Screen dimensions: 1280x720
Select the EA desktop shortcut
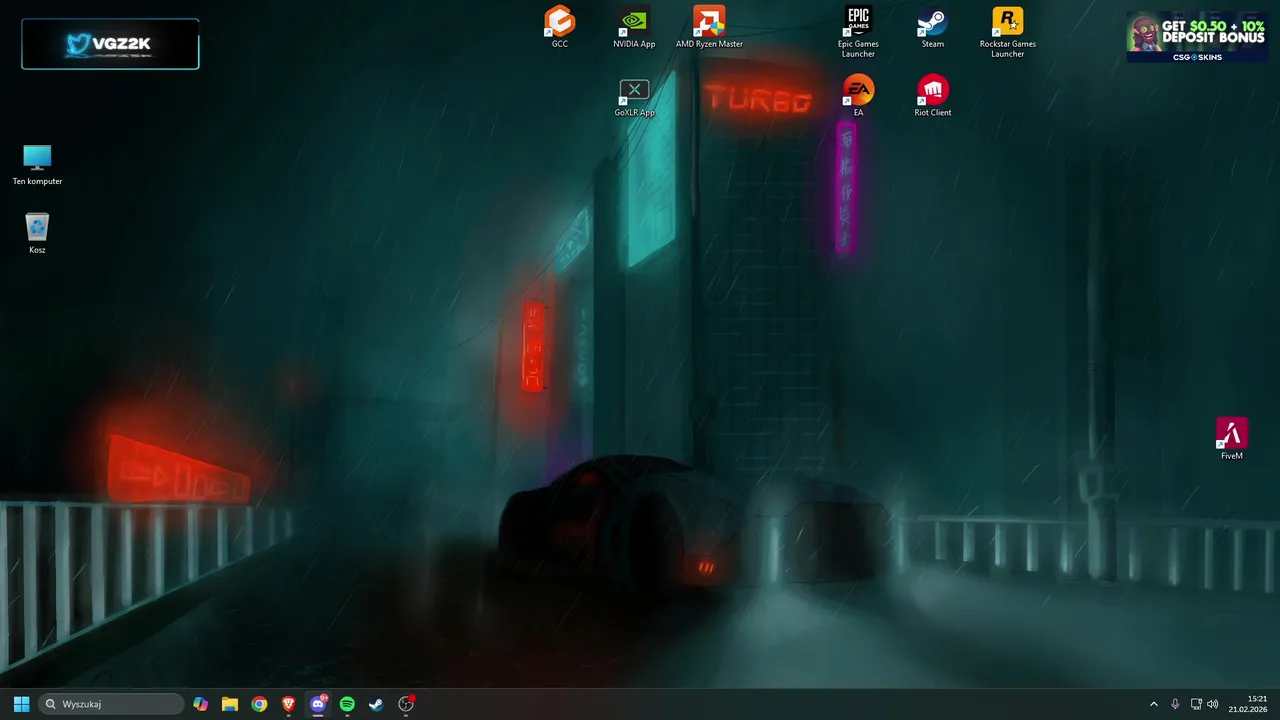(858, 97)
